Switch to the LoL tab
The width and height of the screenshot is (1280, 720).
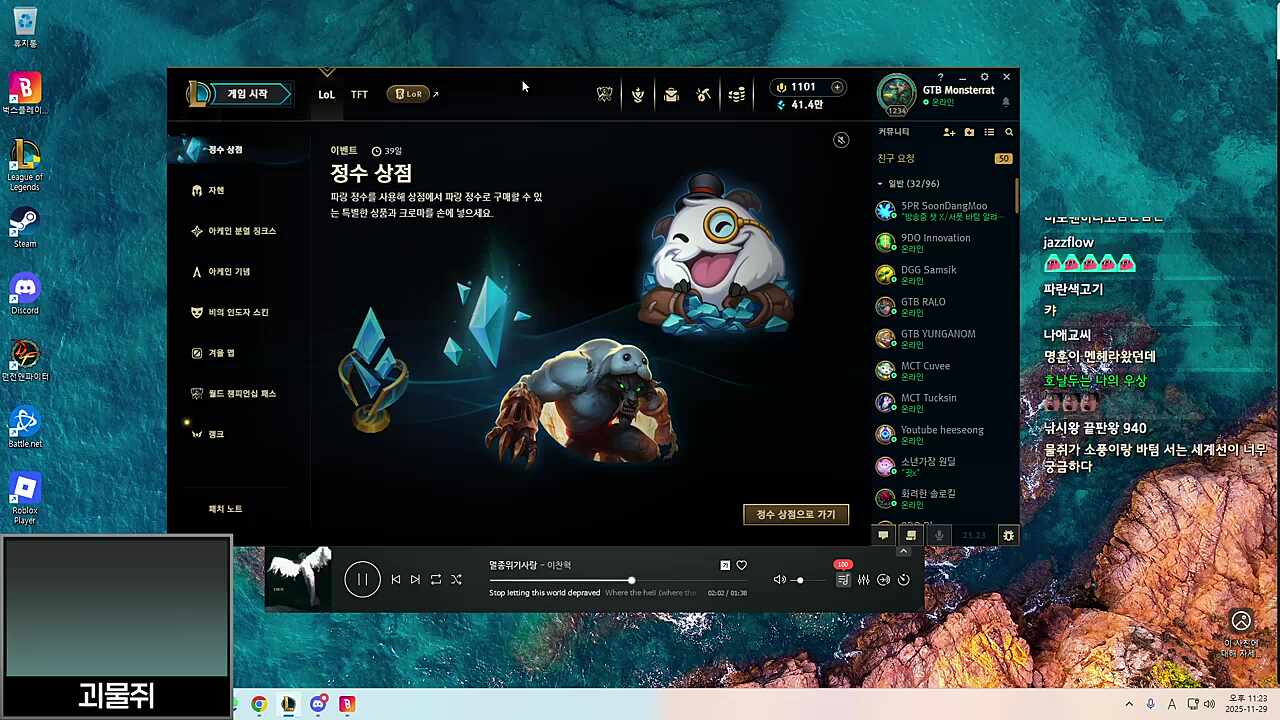[326, 94]
